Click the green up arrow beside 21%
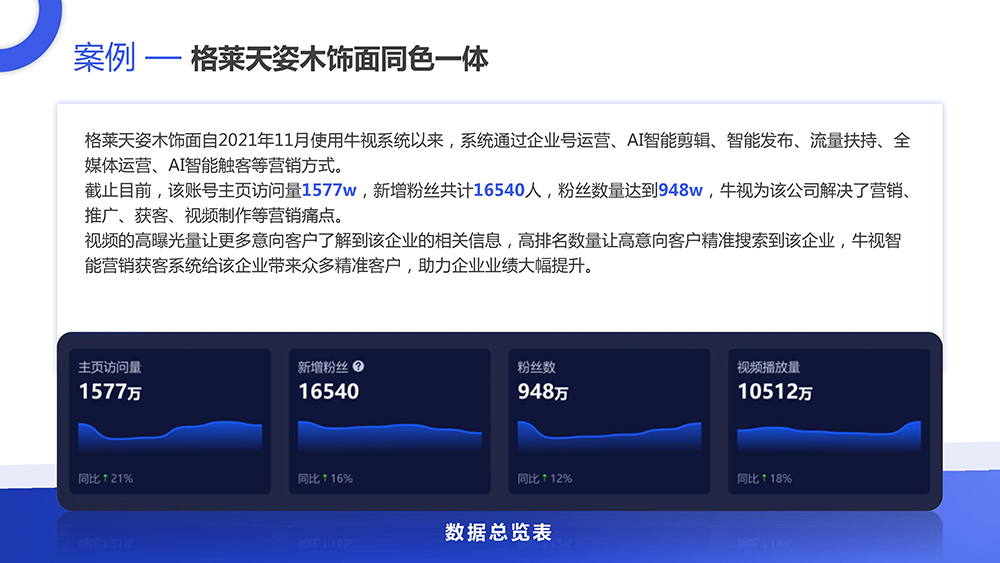 click(106, 478)
